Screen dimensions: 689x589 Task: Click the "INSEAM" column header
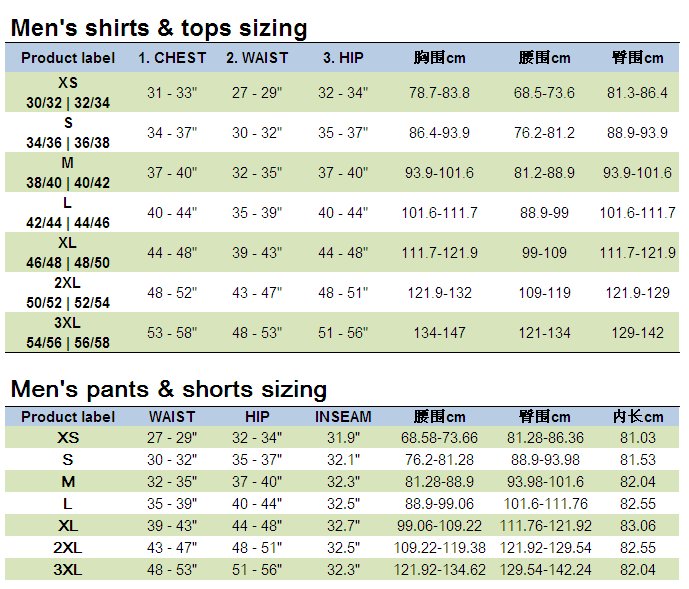[343, 417]
